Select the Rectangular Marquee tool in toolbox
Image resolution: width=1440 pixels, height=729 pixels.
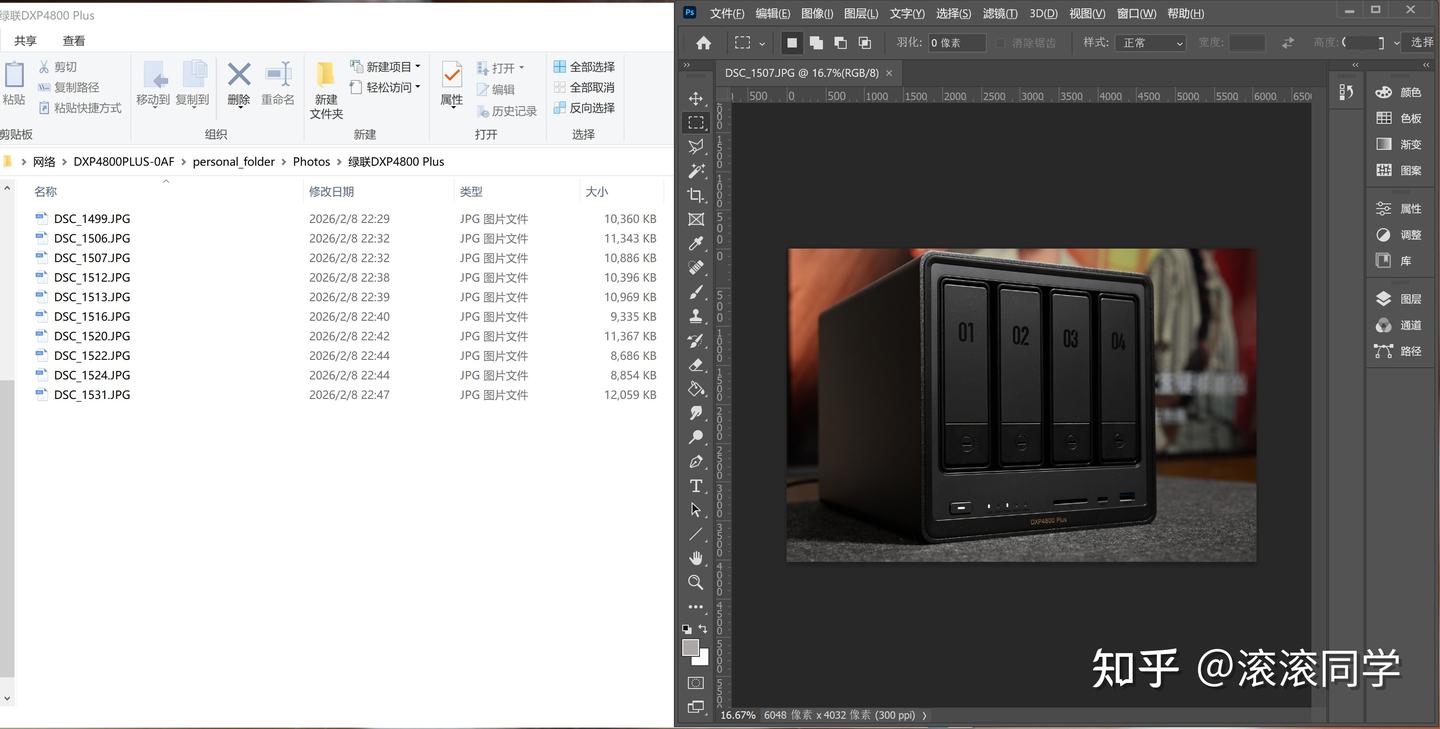click(696, 122)
